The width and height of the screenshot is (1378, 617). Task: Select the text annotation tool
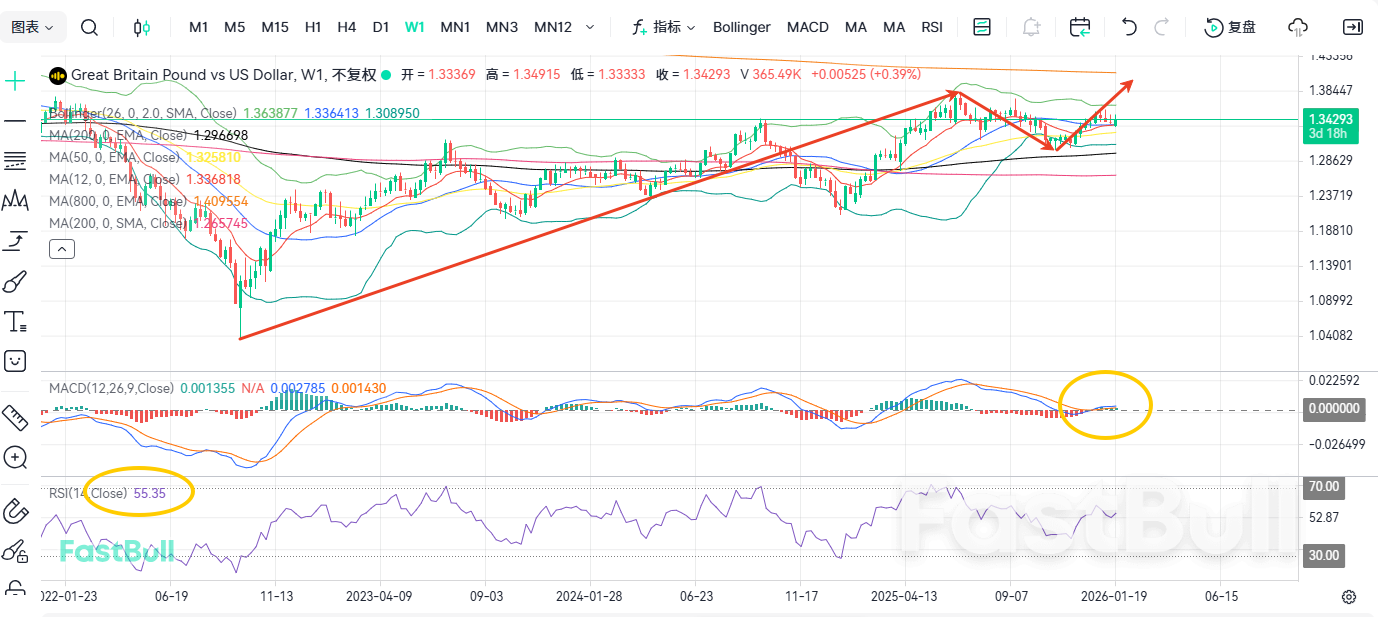click(14, 321)
